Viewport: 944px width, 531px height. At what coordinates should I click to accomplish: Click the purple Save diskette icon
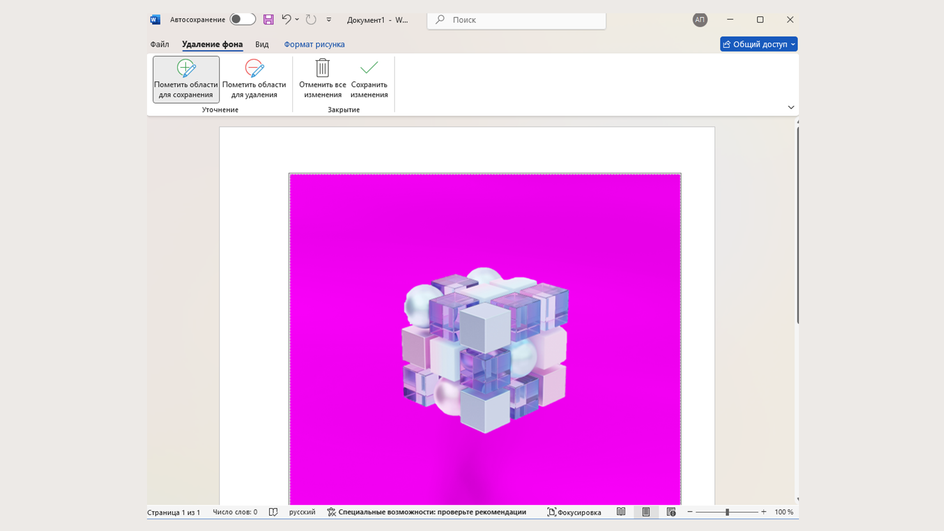(268, 20)
